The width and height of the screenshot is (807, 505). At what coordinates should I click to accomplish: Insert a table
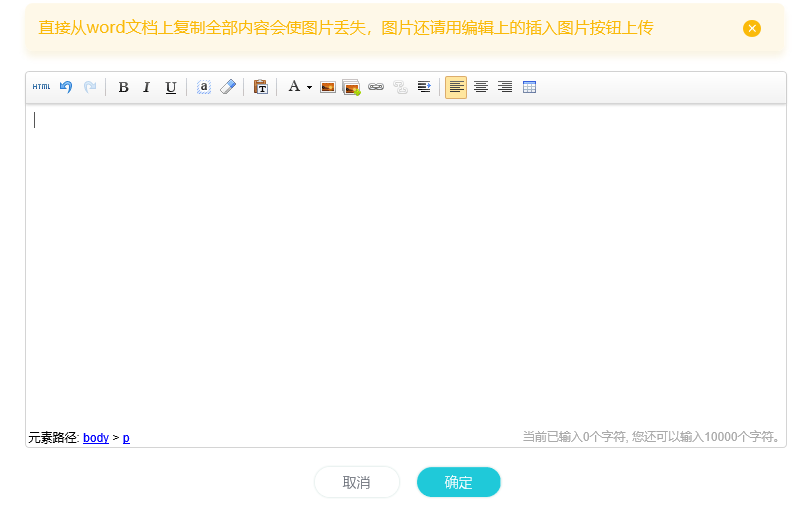[530, 87]
